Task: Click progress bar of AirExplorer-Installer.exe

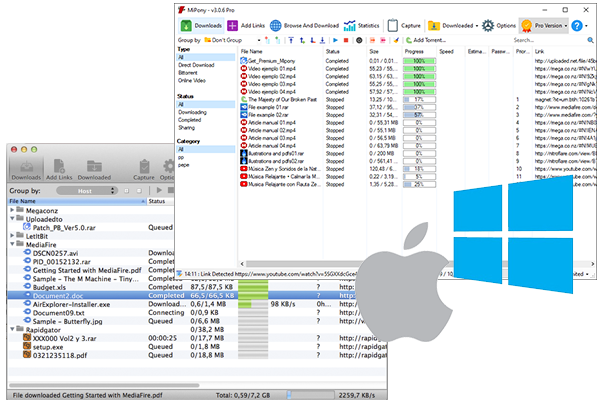Action: (253, 304)
